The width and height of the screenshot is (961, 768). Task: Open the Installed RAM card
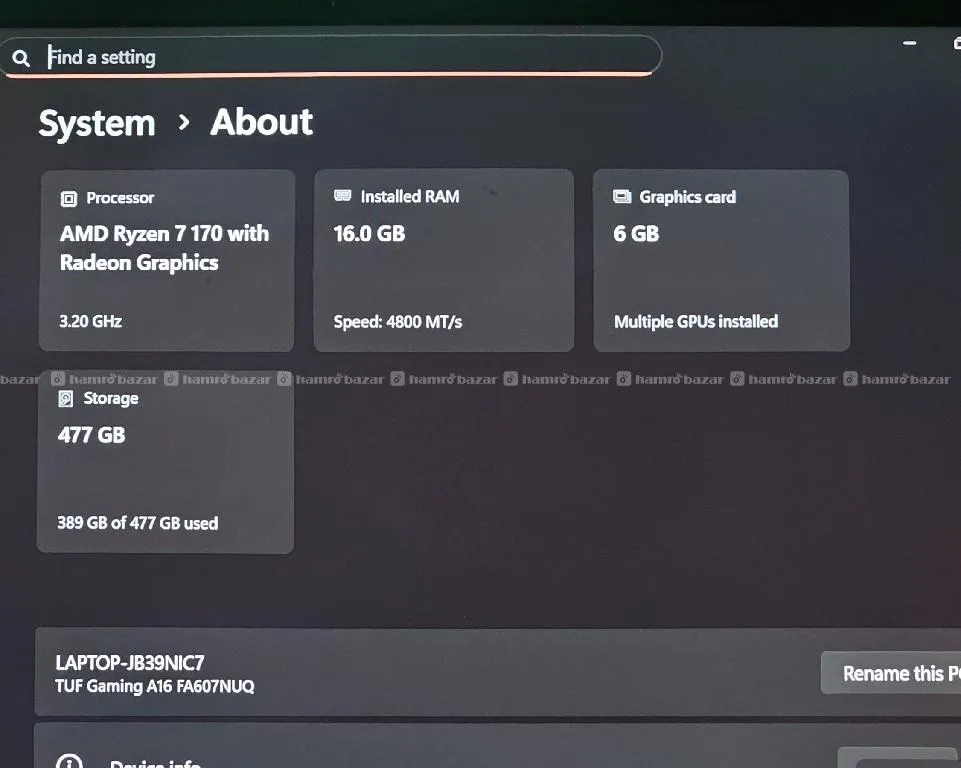(x=444, y=260)
